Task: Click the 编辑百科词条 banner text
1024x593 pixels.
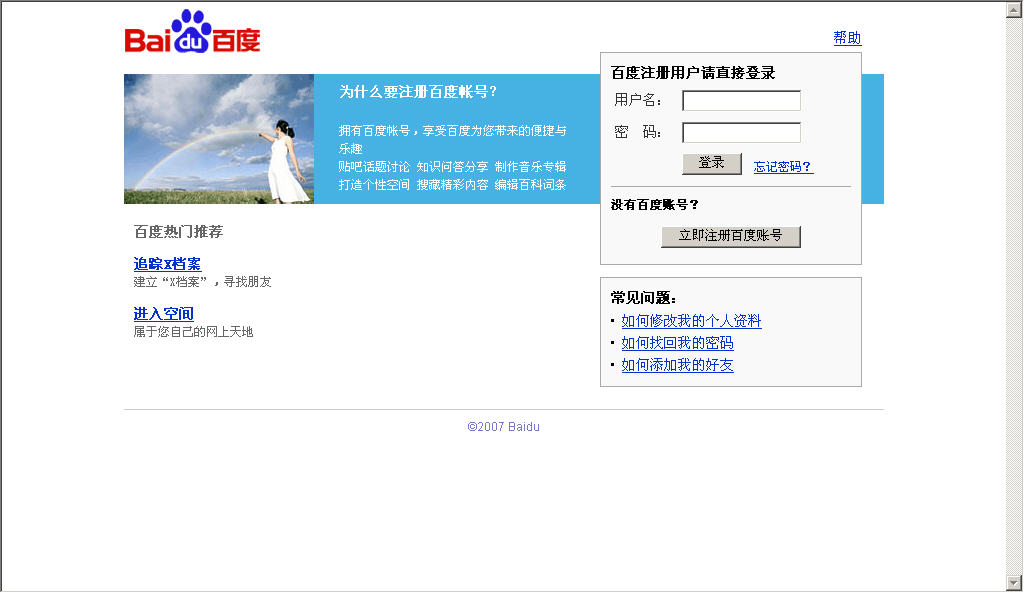Action: pyautogui.click(x=530, y=185)
